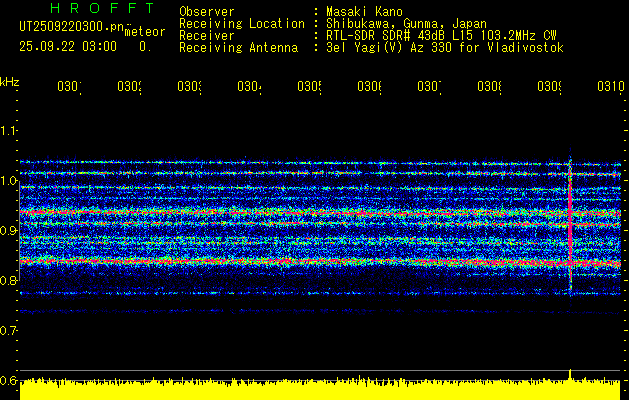Click the 0308 time axis marker
This screenshot has height=400, width=629.
point(489,86)
